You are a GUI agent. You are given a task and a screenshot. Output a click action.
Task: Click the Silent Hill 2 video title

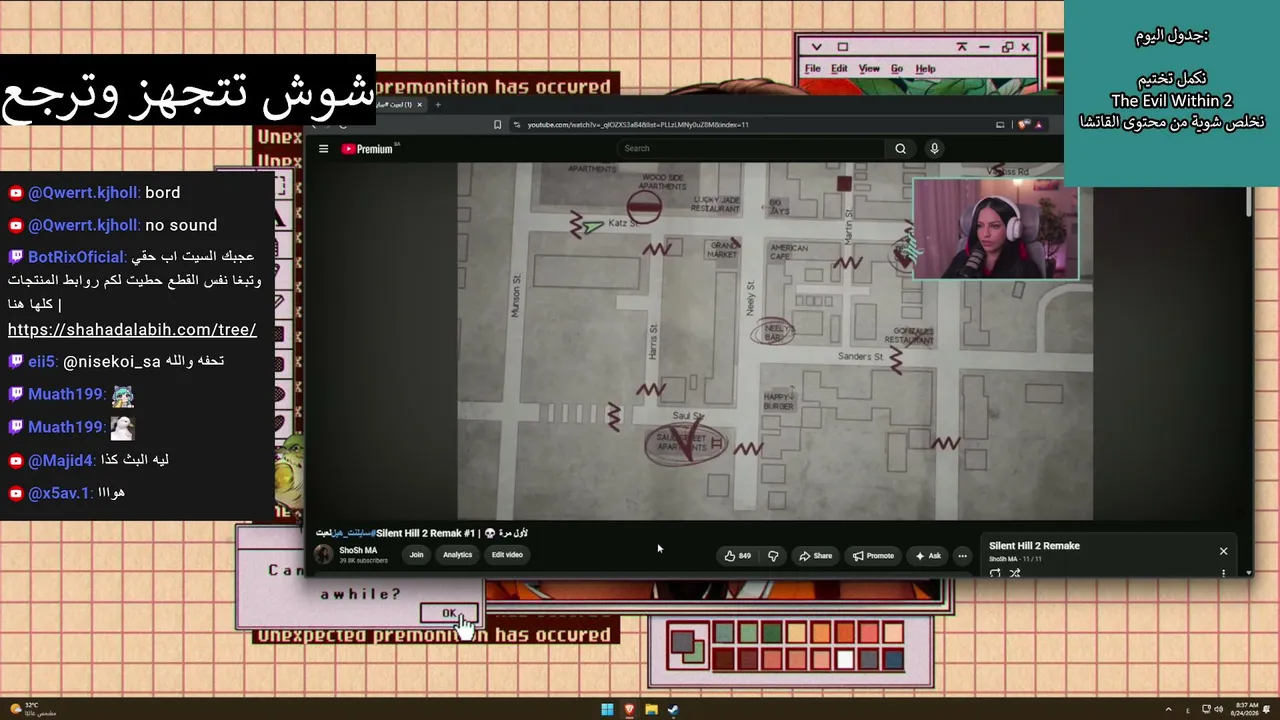point(422,533)
